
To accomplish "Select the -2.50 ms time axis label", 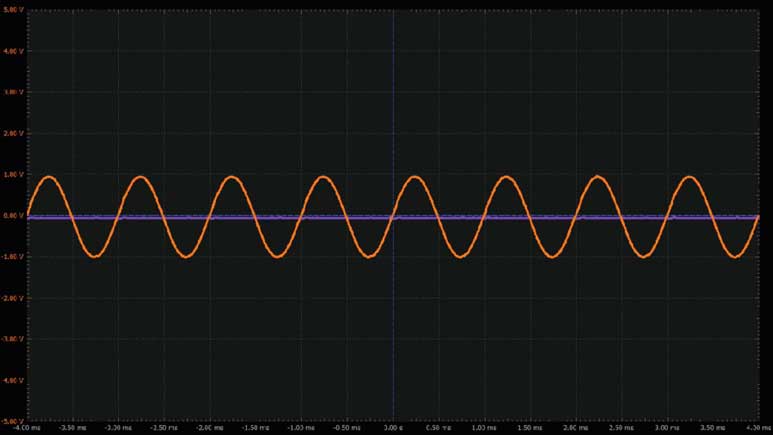I will (165, 425).
